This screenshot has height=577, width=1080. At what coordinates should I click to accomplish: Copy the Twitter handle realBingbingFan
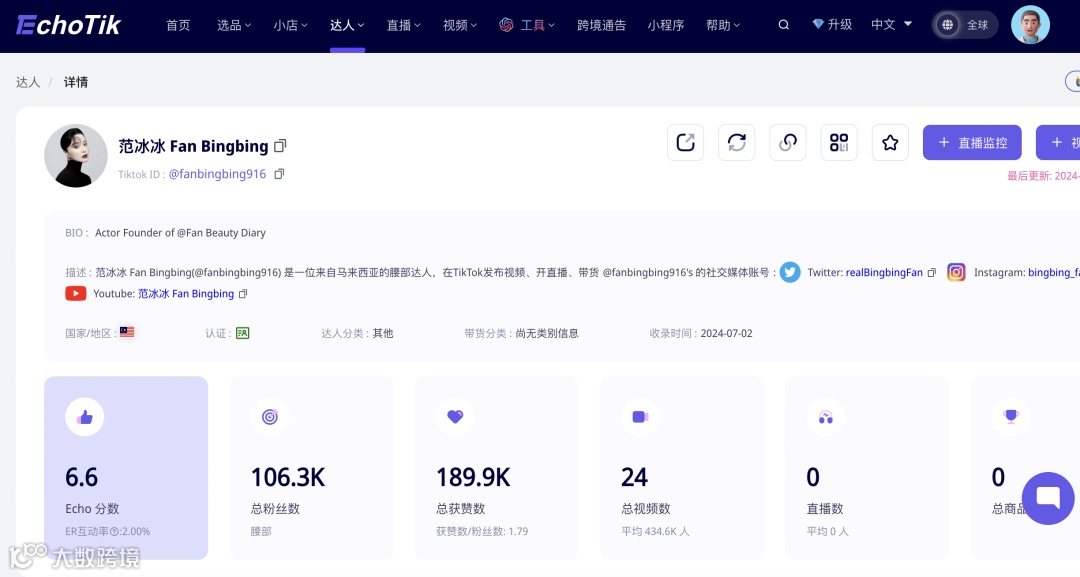coord(932,273)
